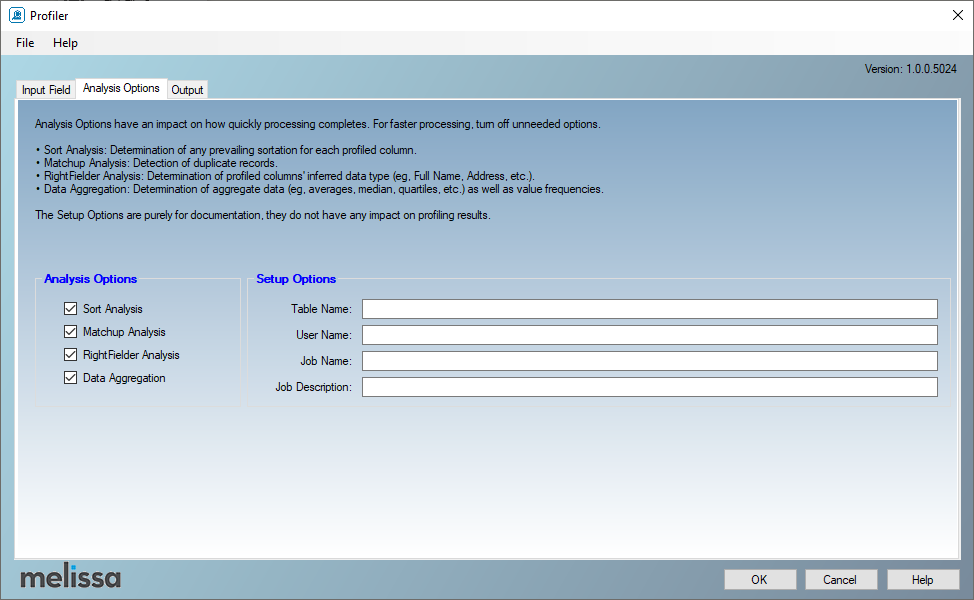Screen dimensions: 974x600
Task: Switch to the Output tab
Action: [187, 90]
